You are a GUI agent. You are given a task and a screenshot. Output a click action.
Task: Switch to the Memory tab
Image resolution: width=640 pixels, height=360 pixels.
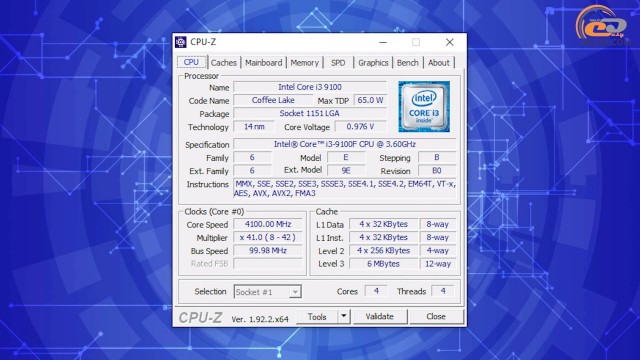coord(304,63)
